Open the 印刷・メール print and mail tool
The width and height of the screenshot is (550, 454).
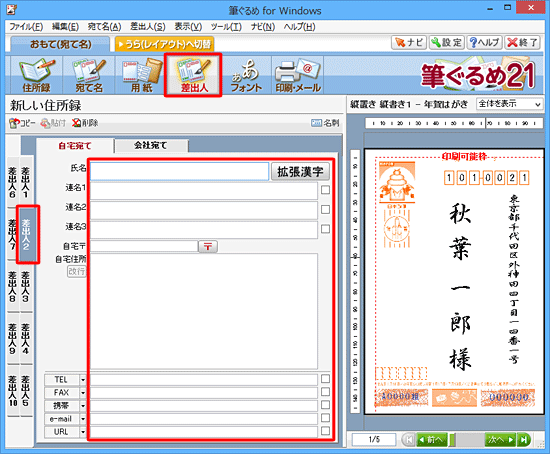pyautogui.click(x=298, y=75)
